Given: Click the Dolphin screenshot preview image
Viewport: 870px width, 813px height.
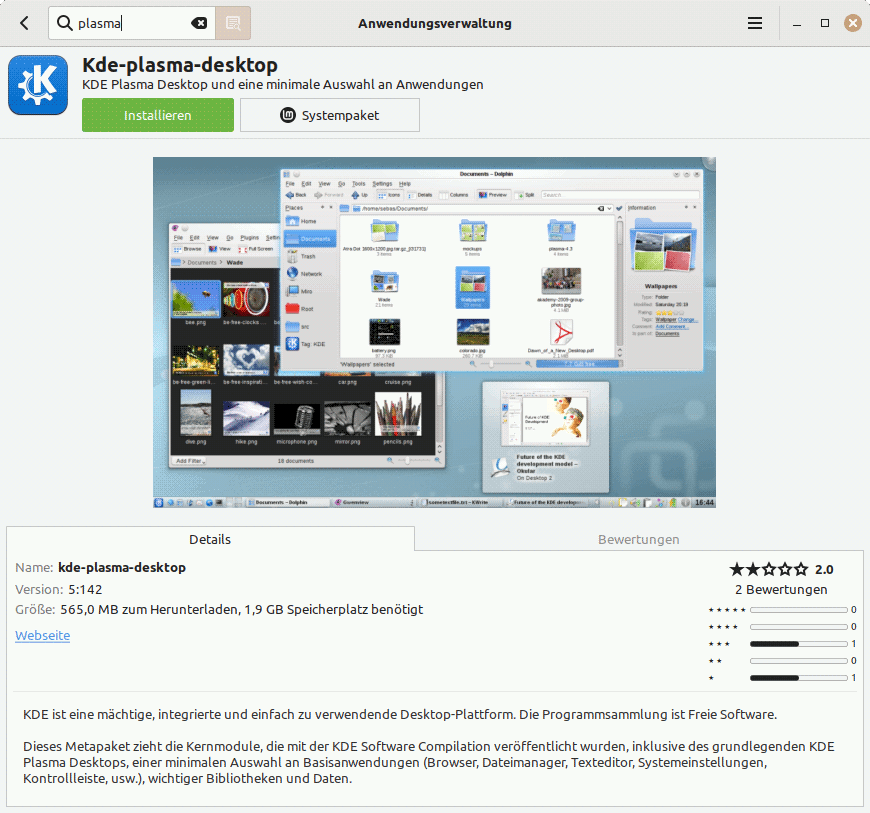Looking at the screenshot, I should click(434, 331).
